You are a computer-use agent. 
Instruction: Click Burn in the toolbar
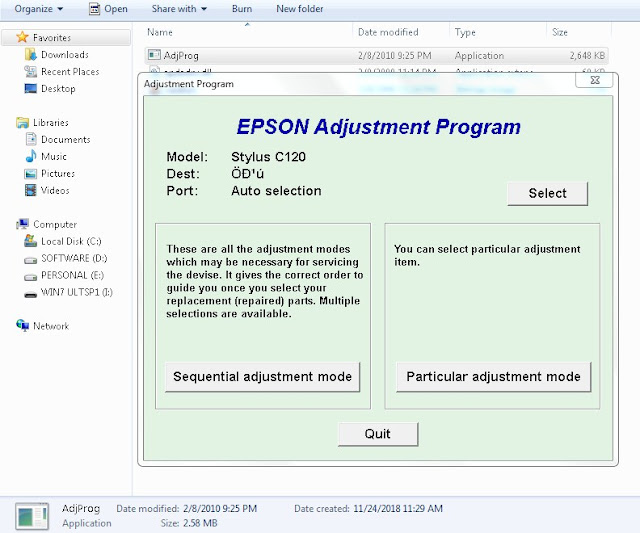(242, 9)
